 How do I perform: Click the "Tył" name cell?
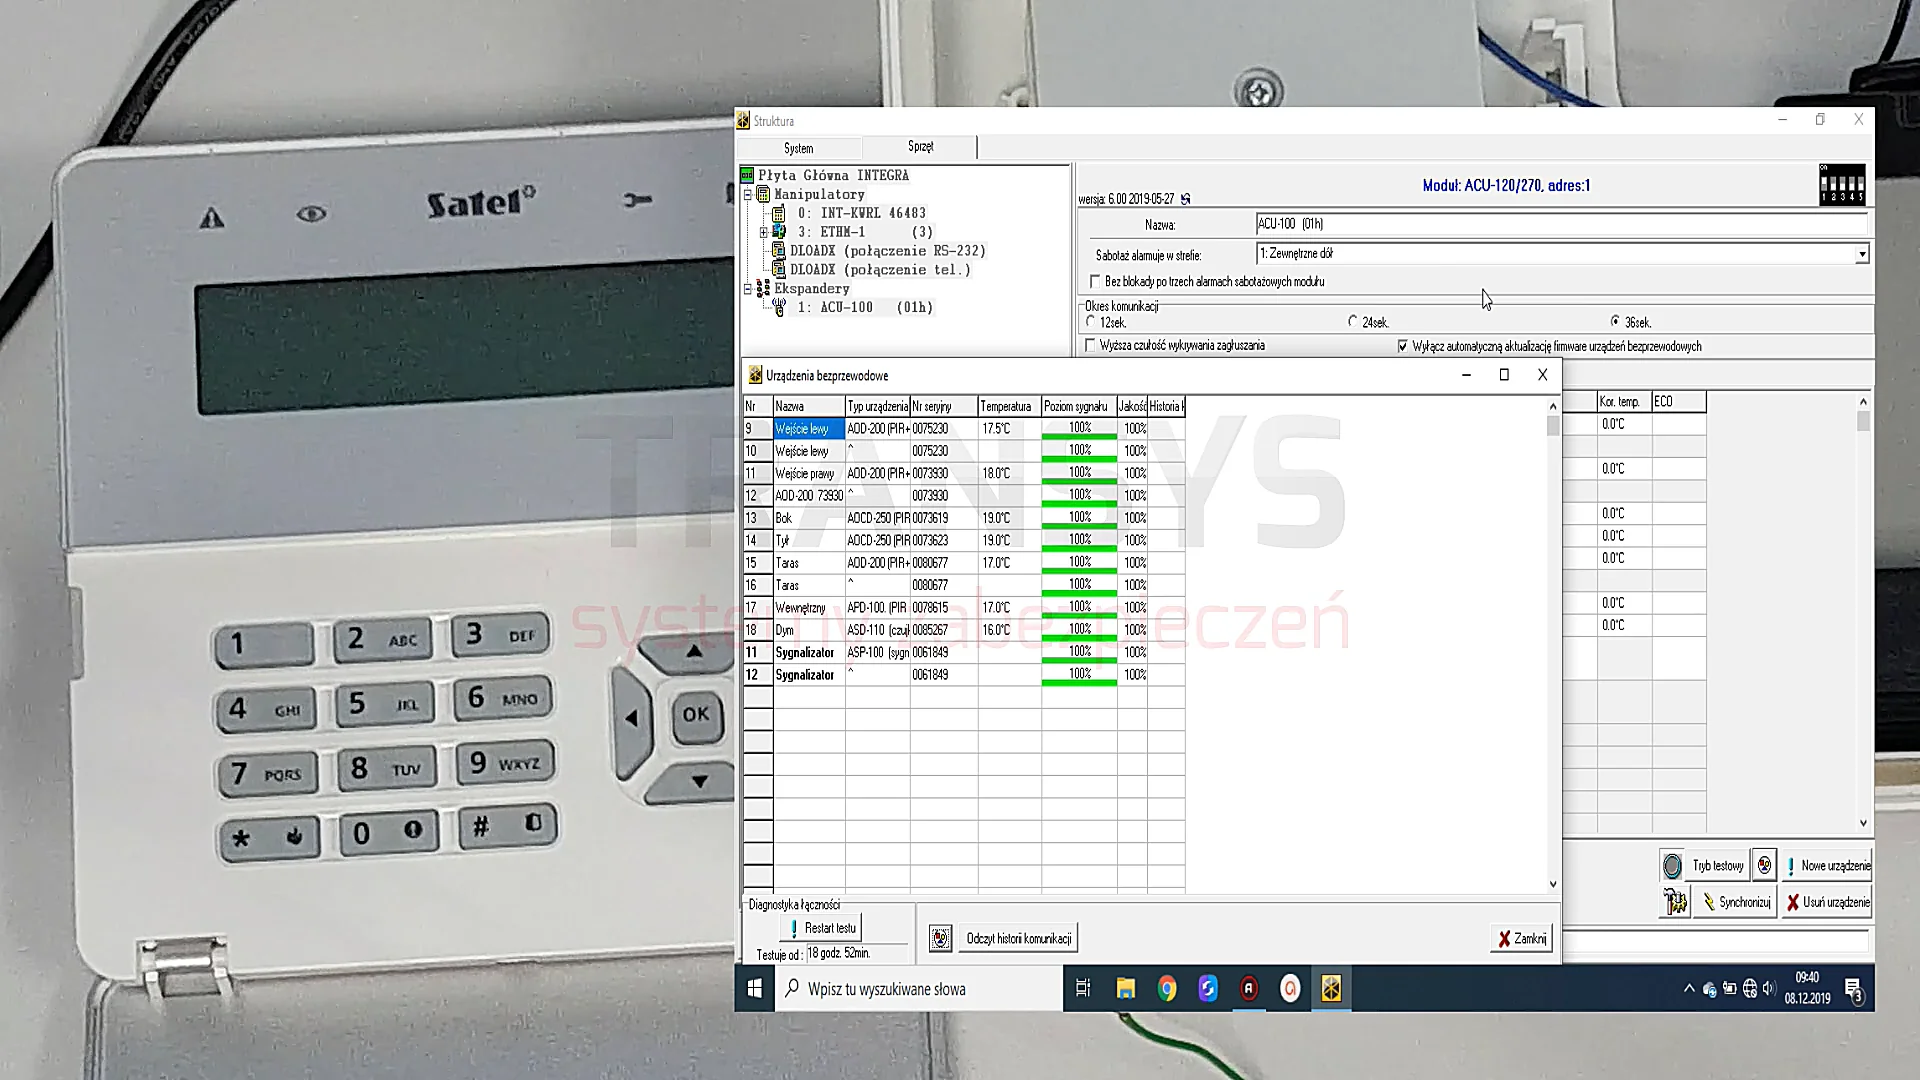809,540
